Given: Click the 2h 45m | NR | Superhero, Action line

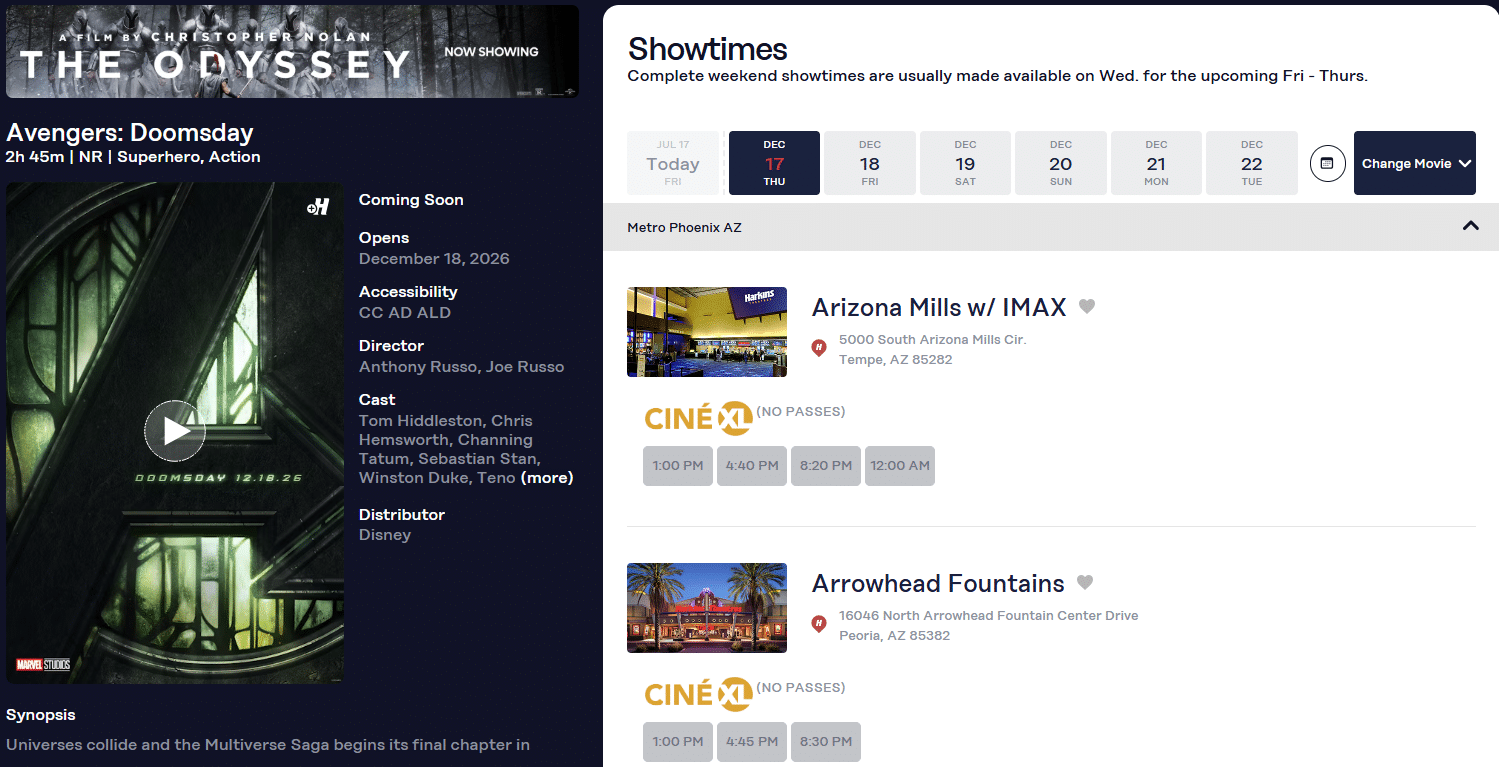Looking at the screenshot, I should 133,157.
